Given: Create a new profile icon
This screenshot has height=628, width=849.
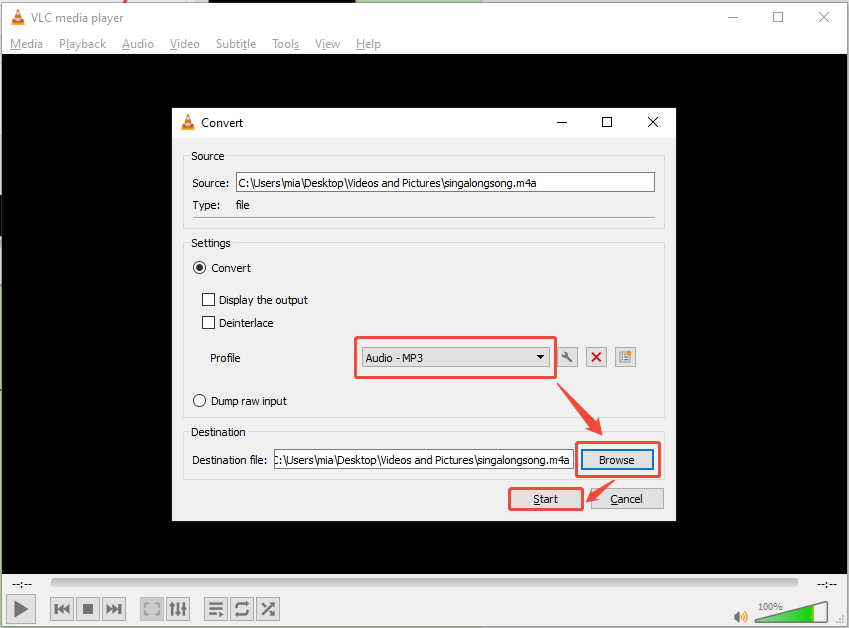Looking at the screenshot, I should point(625,357).
